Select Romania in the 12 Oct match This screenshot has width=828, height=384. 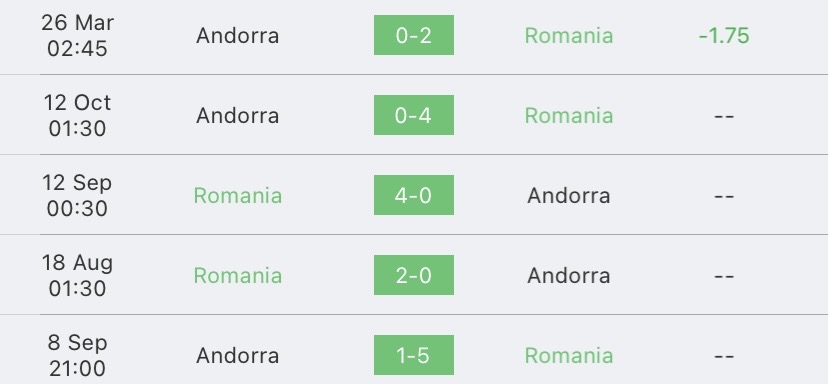(569, 116)
